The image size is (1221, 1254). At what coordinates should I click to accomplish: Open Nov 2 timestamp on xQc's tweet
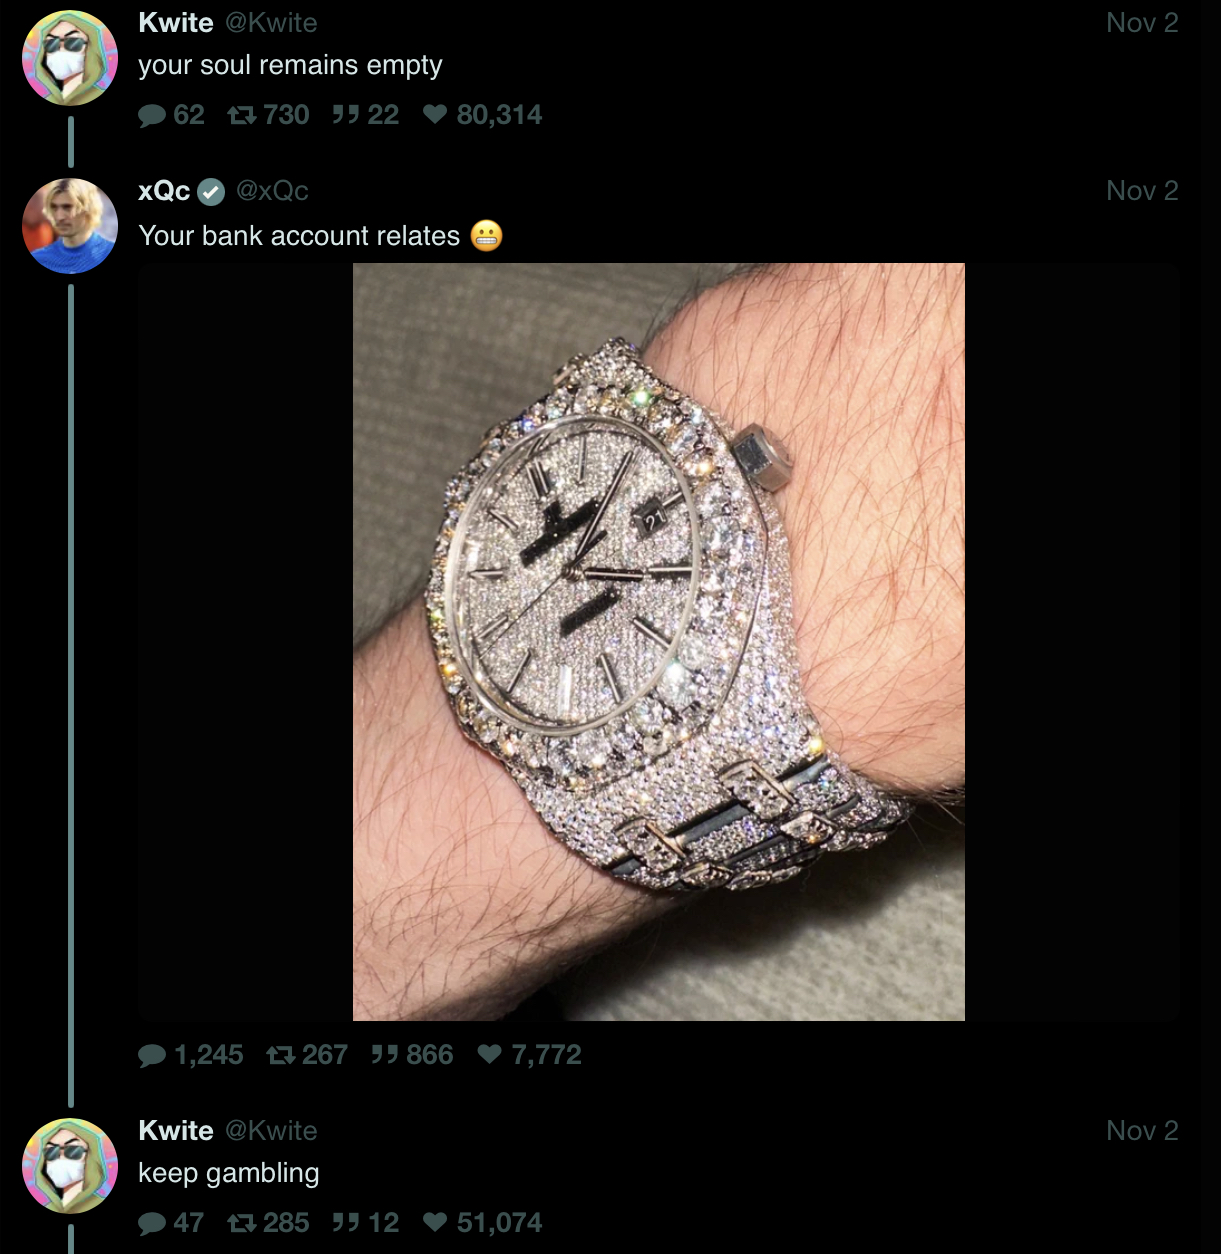pos(1142,191)
